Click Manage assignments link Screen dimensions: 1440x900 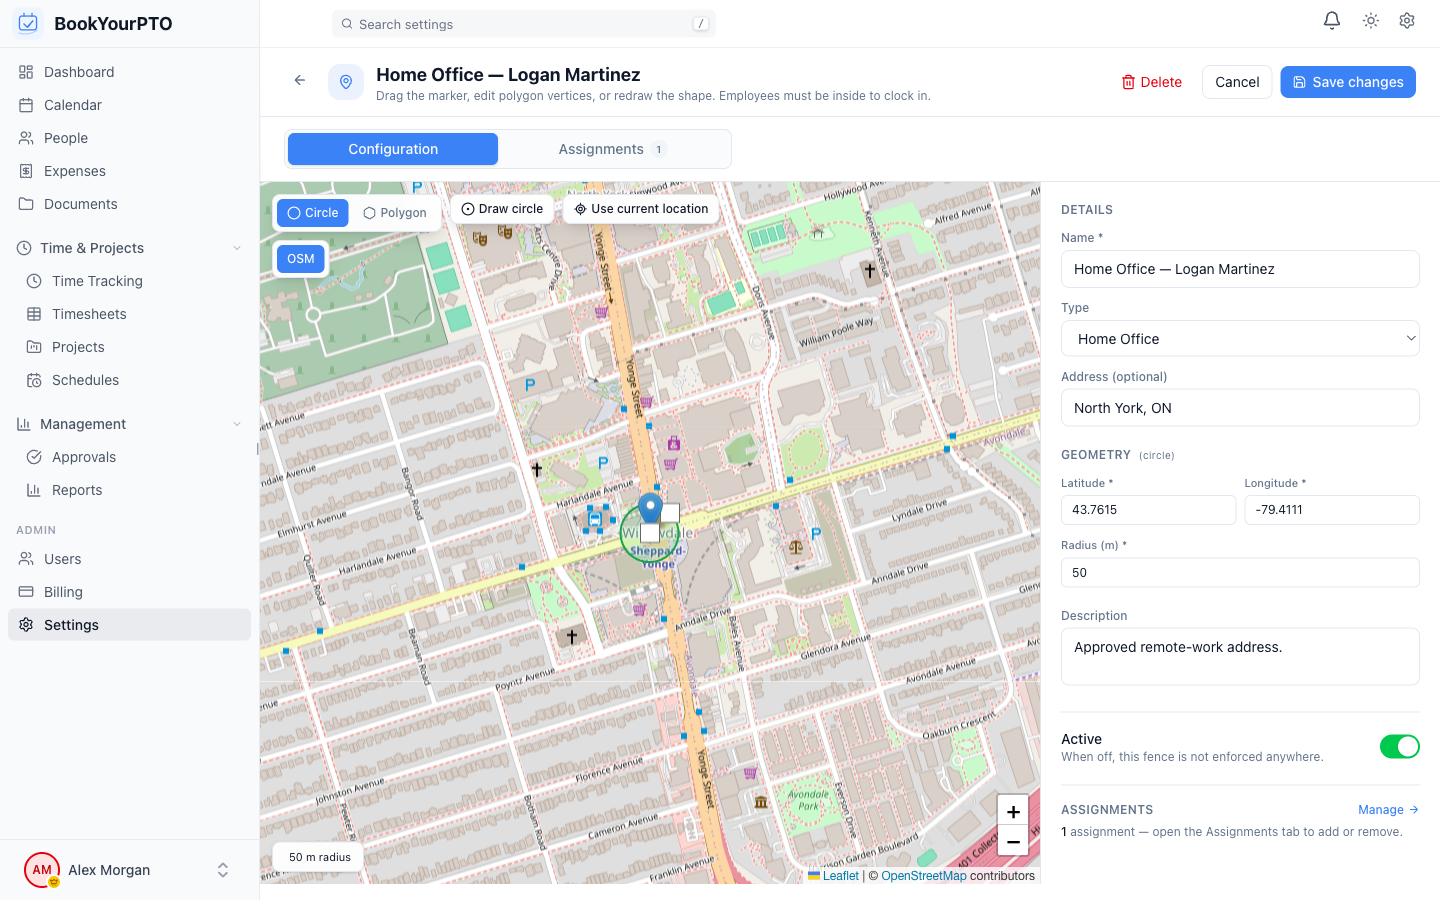[1388, 810]
